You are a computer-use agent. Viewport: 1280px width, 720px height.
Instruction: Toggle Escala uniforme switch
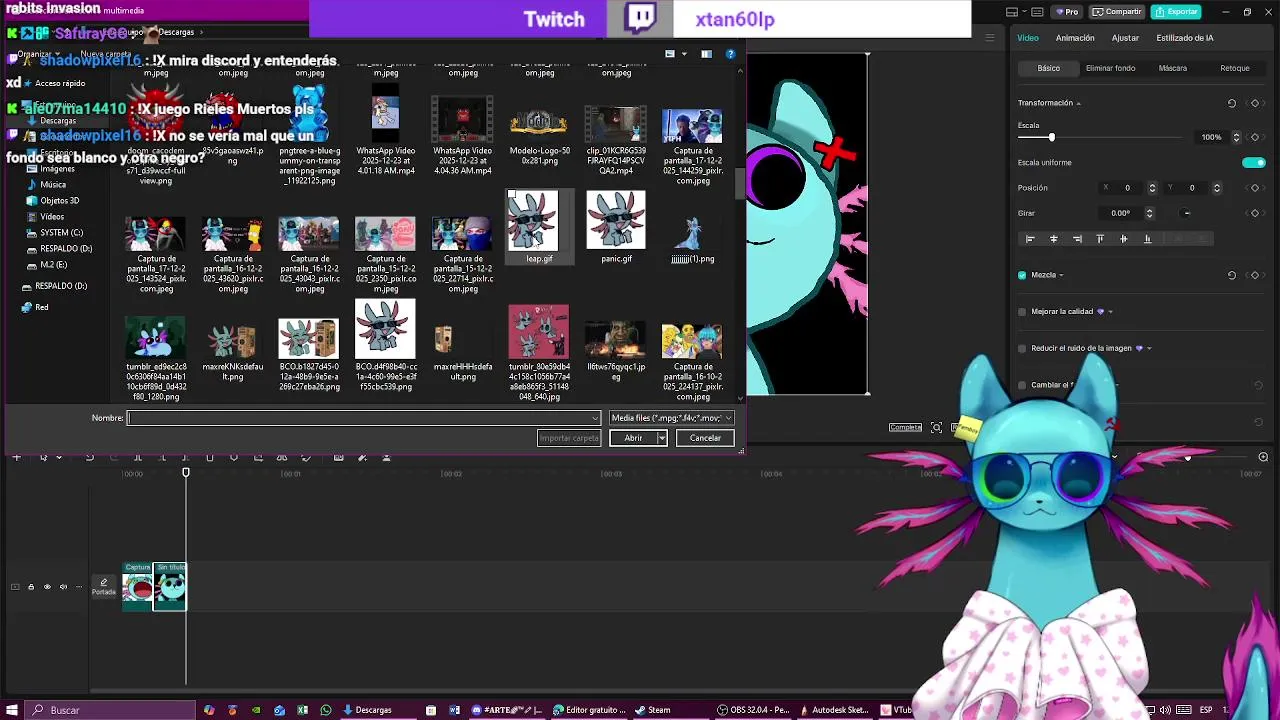pos(1253,162)
